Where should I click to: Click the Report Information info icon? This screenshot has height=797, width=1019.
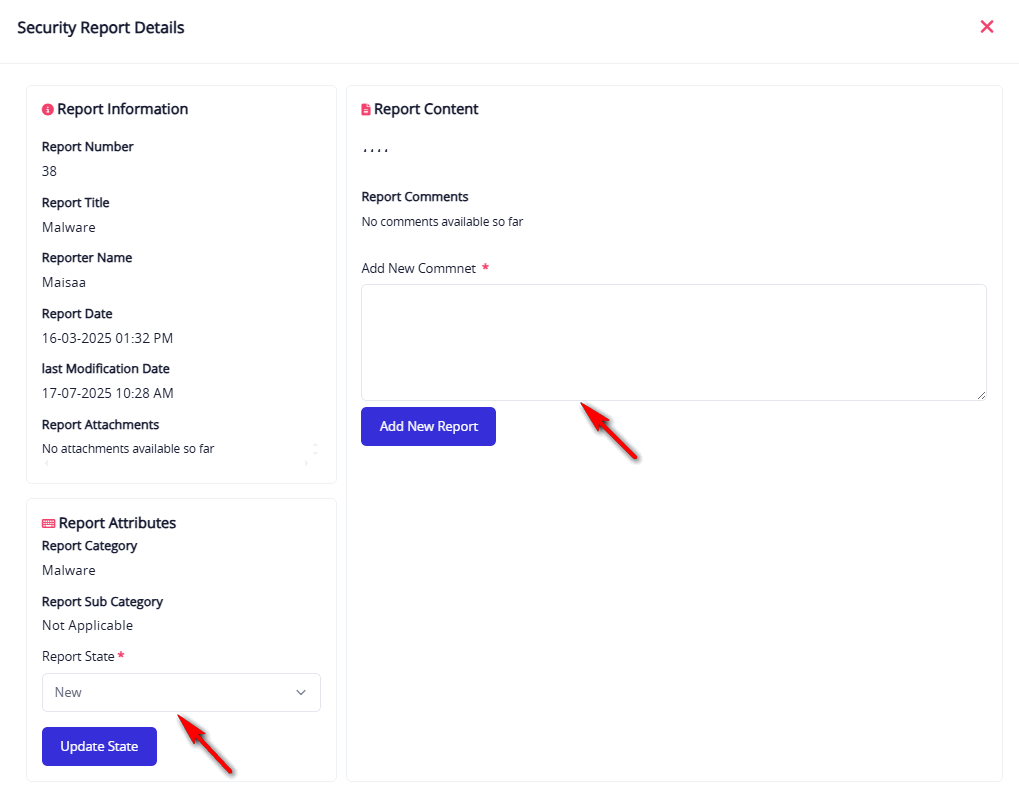coord(47,109)
